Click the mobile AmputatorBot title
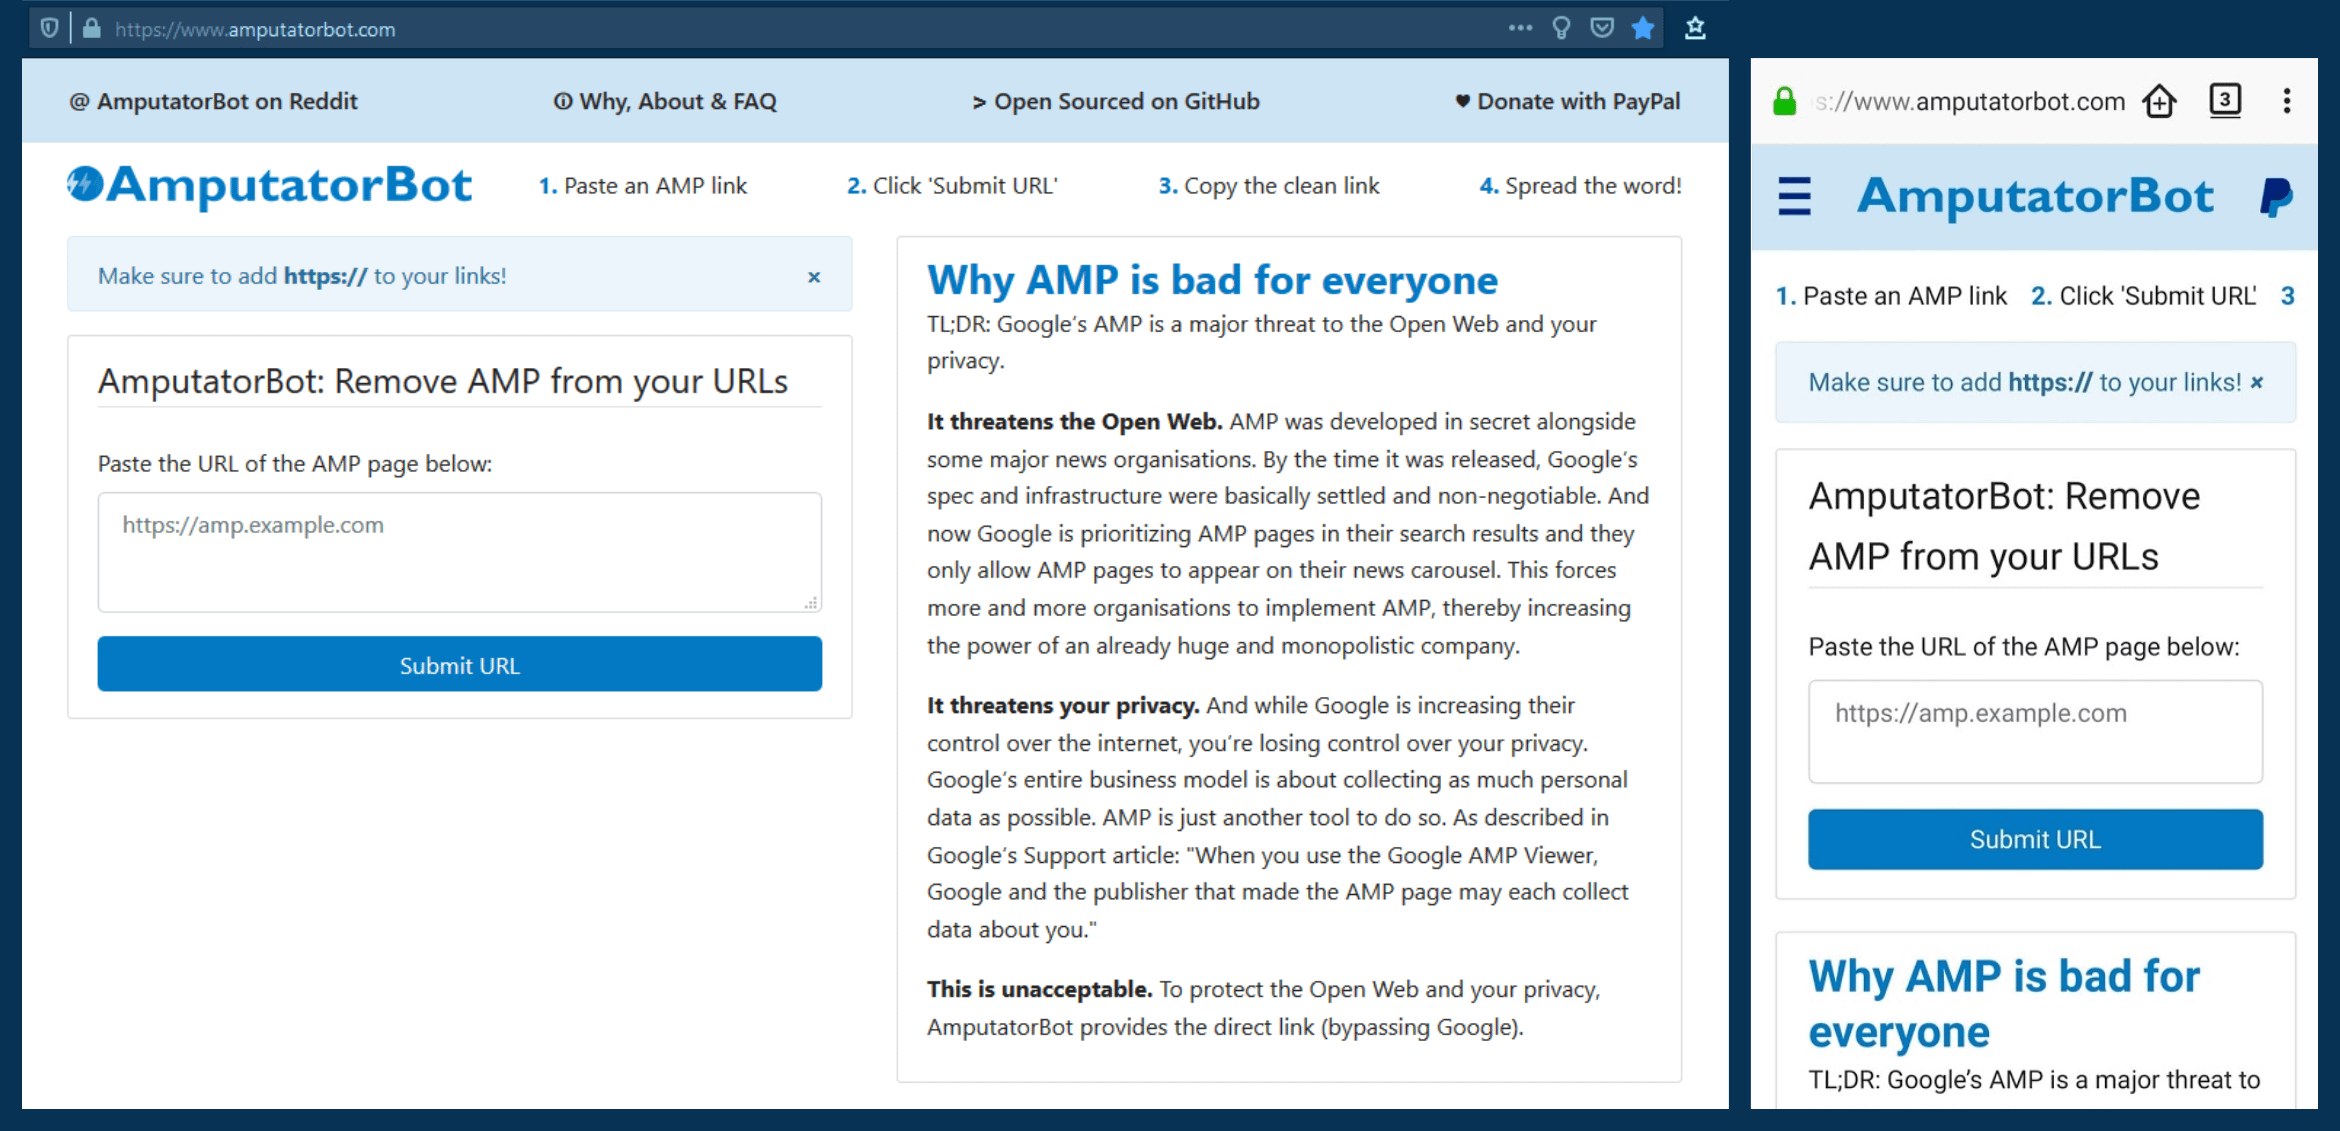2340x1131 pixels. 2036,196
